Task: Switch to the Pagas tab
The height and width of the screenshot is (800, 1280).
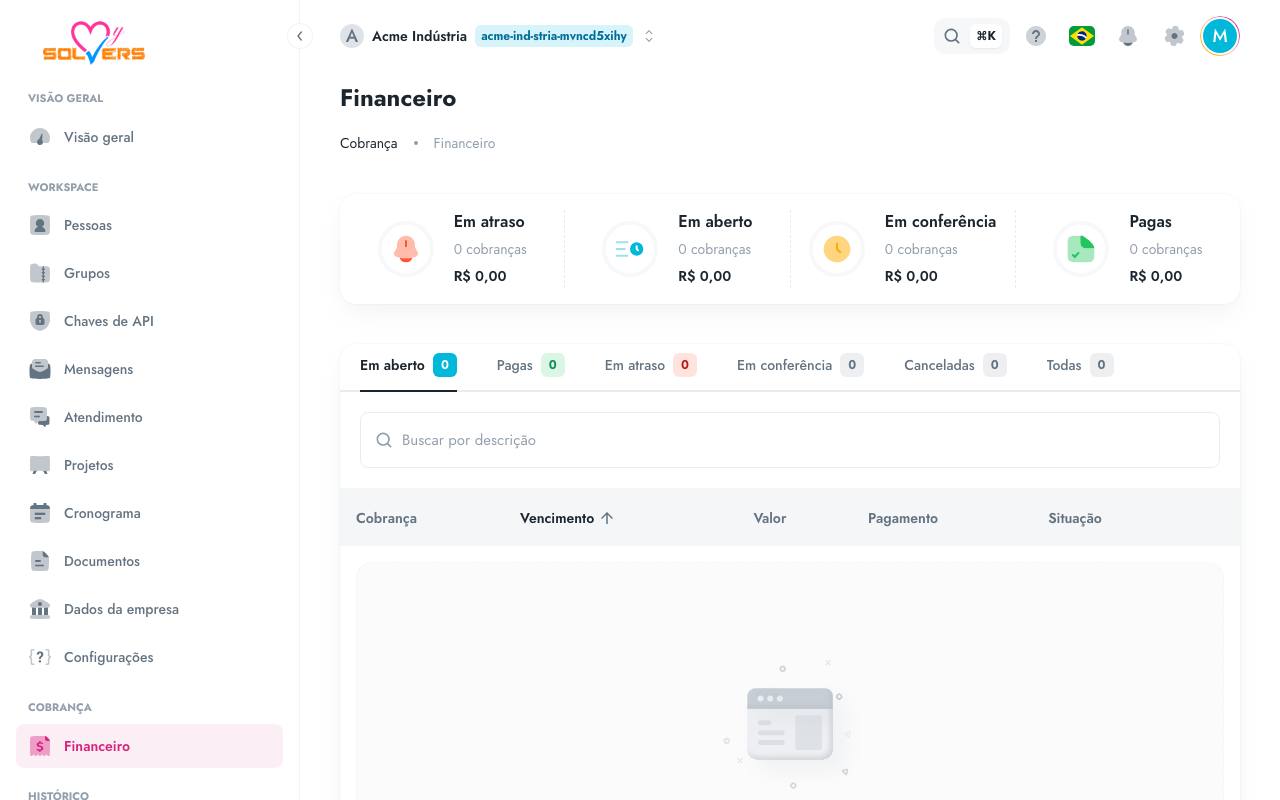Action: 530,365
